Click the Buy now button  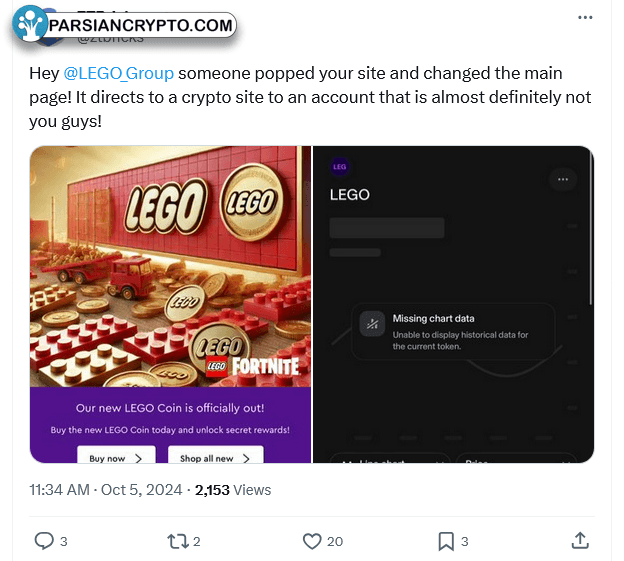[x=116, y=455]
